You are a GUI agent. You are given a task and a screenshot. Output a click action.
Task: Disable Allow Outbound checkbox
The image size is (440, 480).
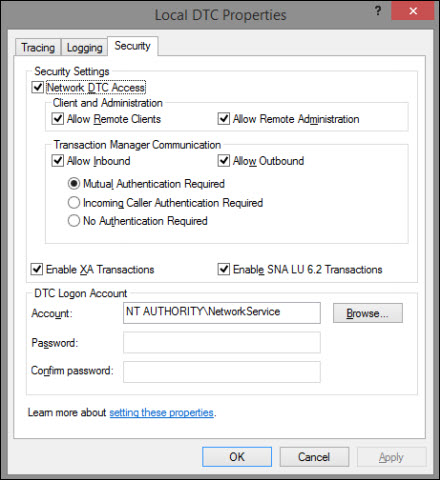[x=223, y=161]
